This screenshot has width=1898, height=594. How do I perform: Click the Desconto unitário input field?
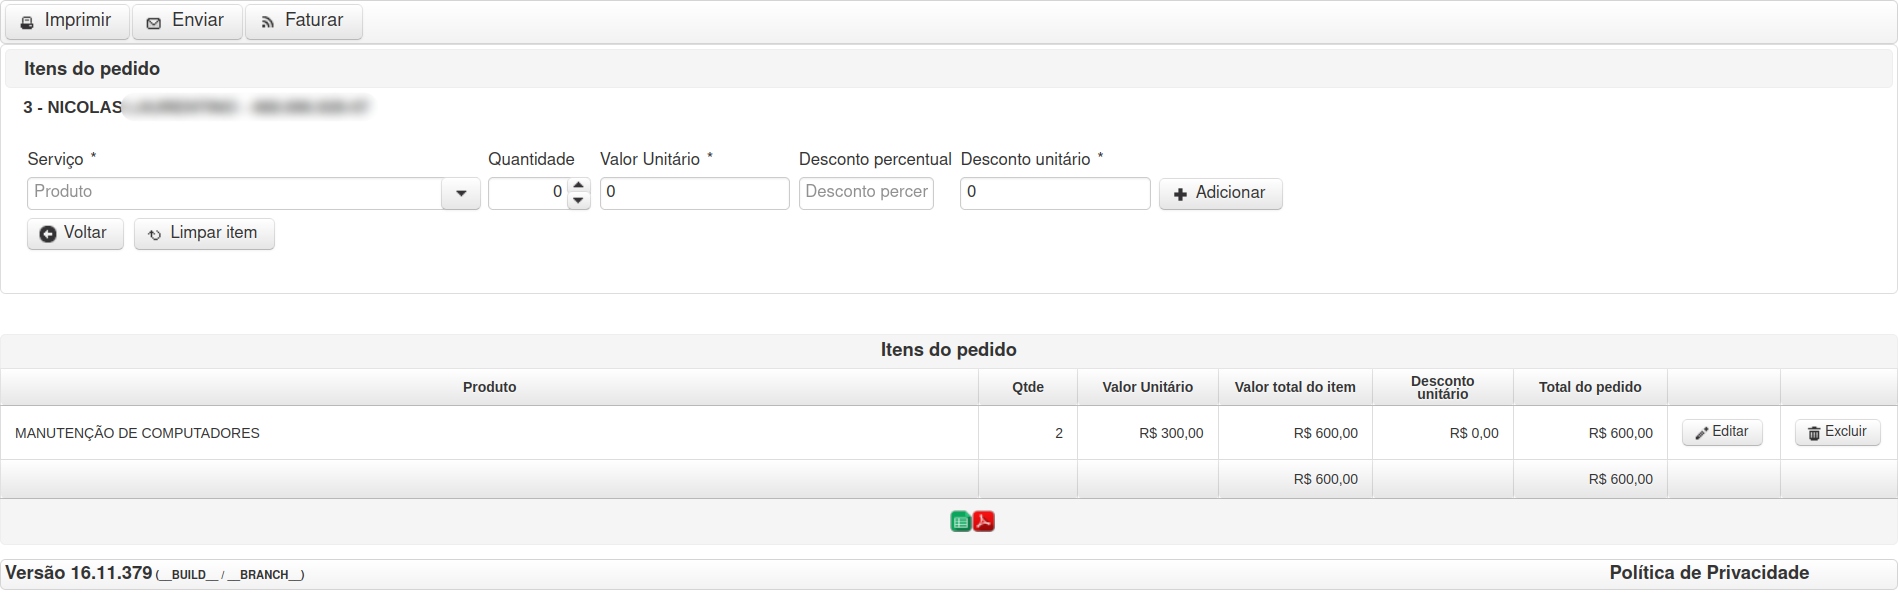[1055, 193]
